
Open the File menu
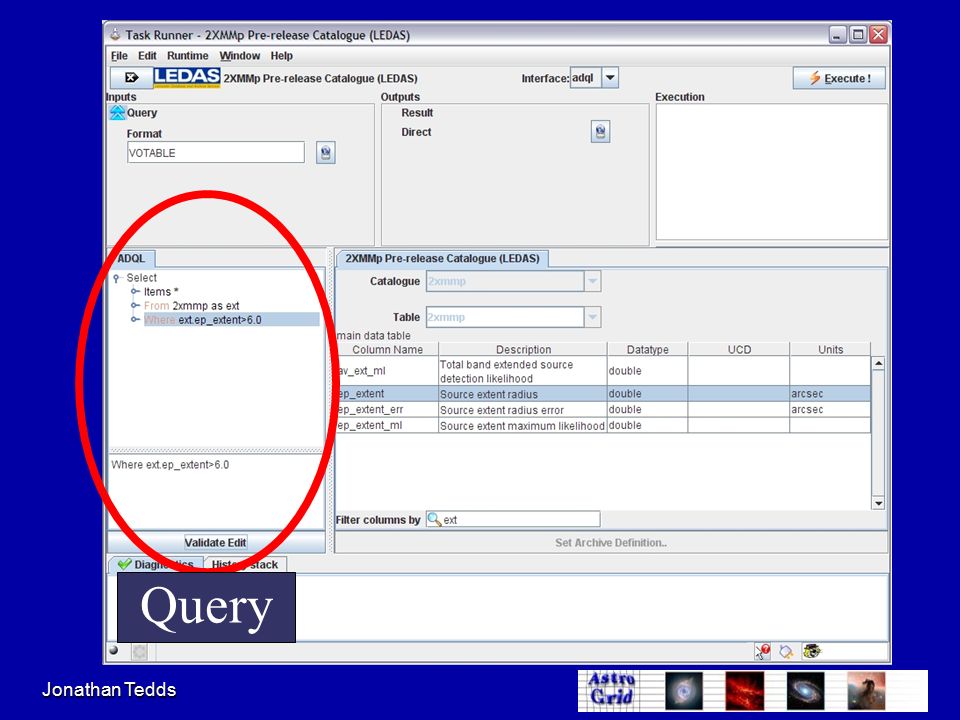pyautogui.click(x=119, y=56)
